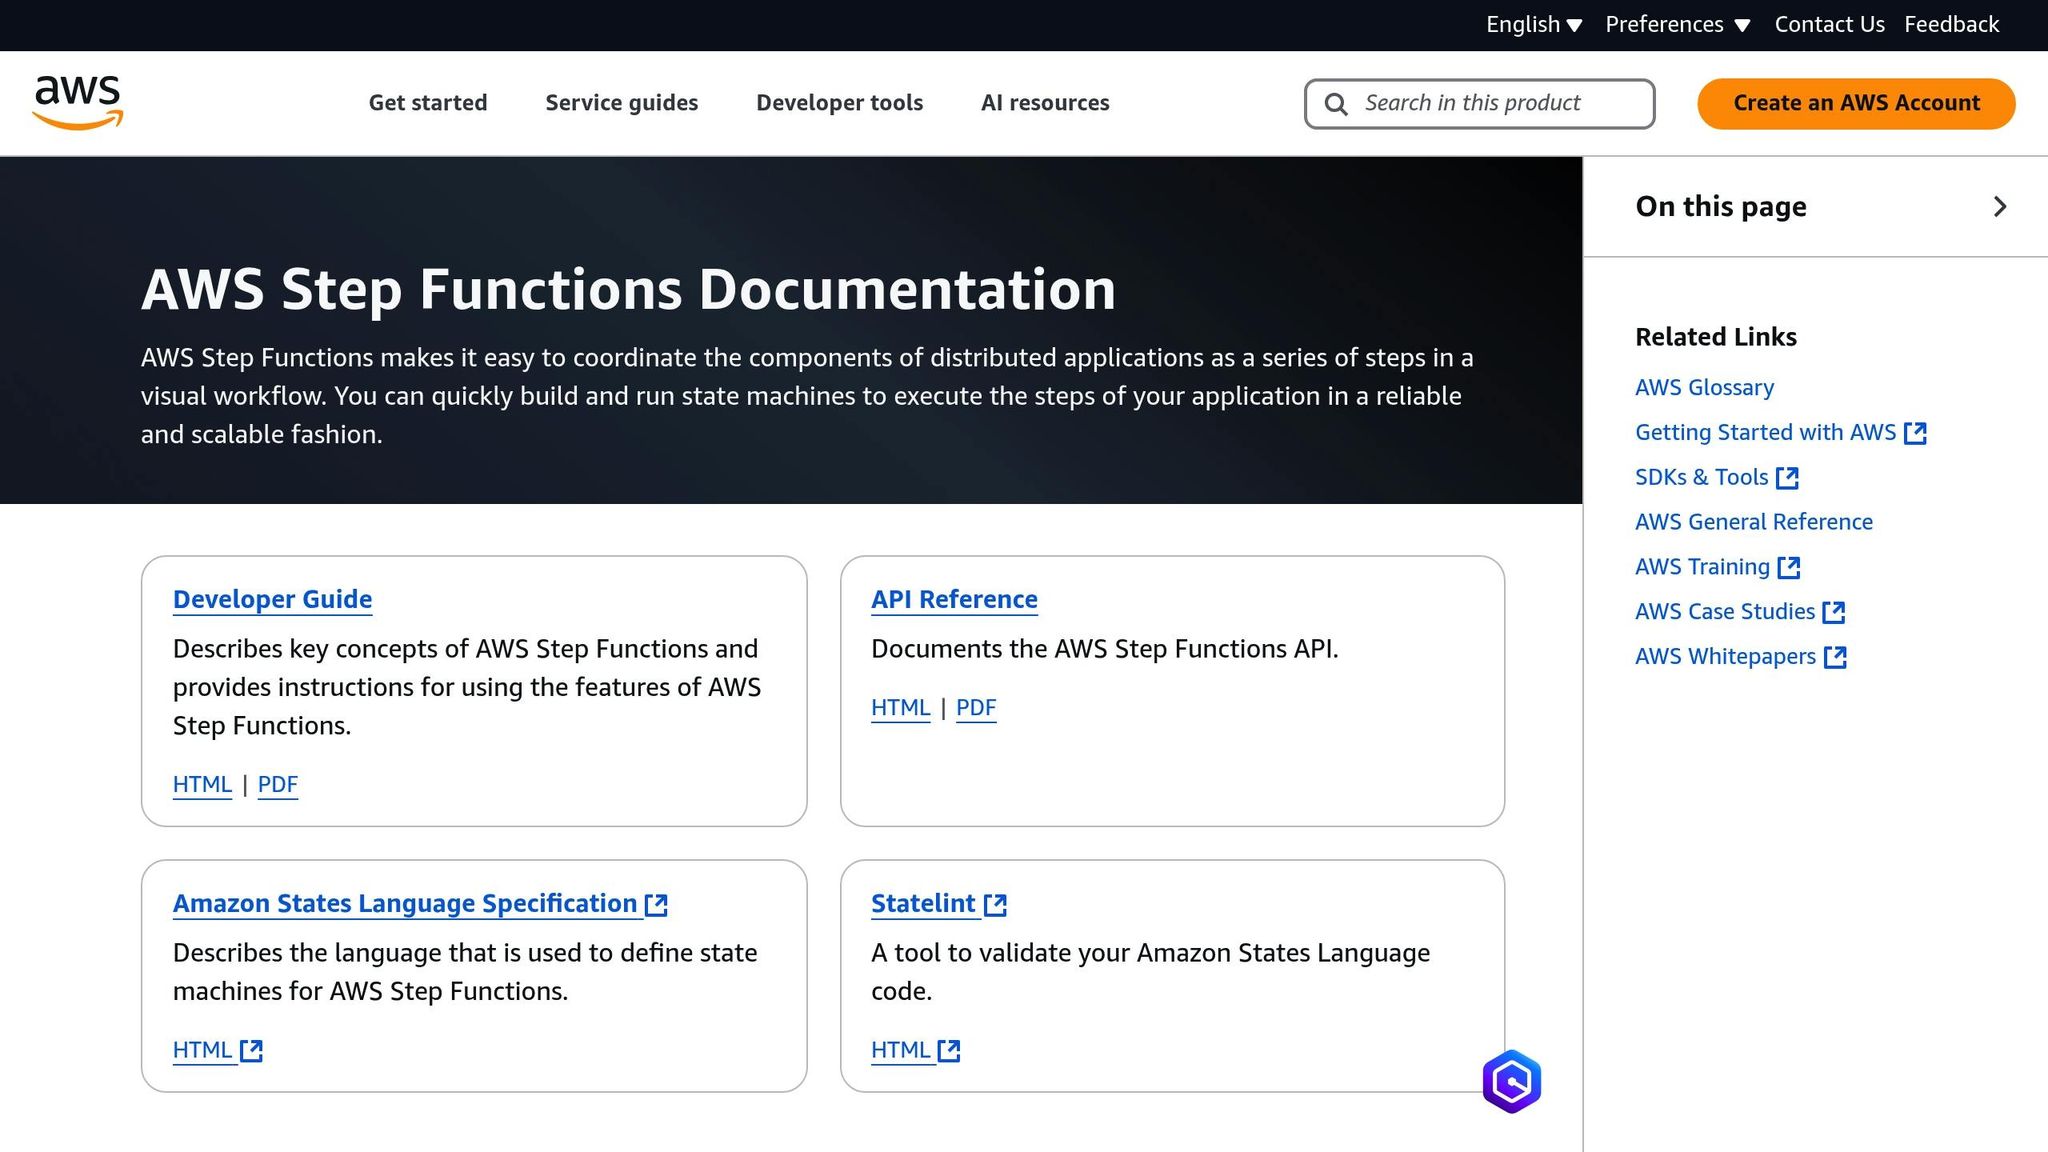Click the external link icon beside AWS Training
The height and width of the screenshot is (1152, 2048).
tap(1789, 566)
